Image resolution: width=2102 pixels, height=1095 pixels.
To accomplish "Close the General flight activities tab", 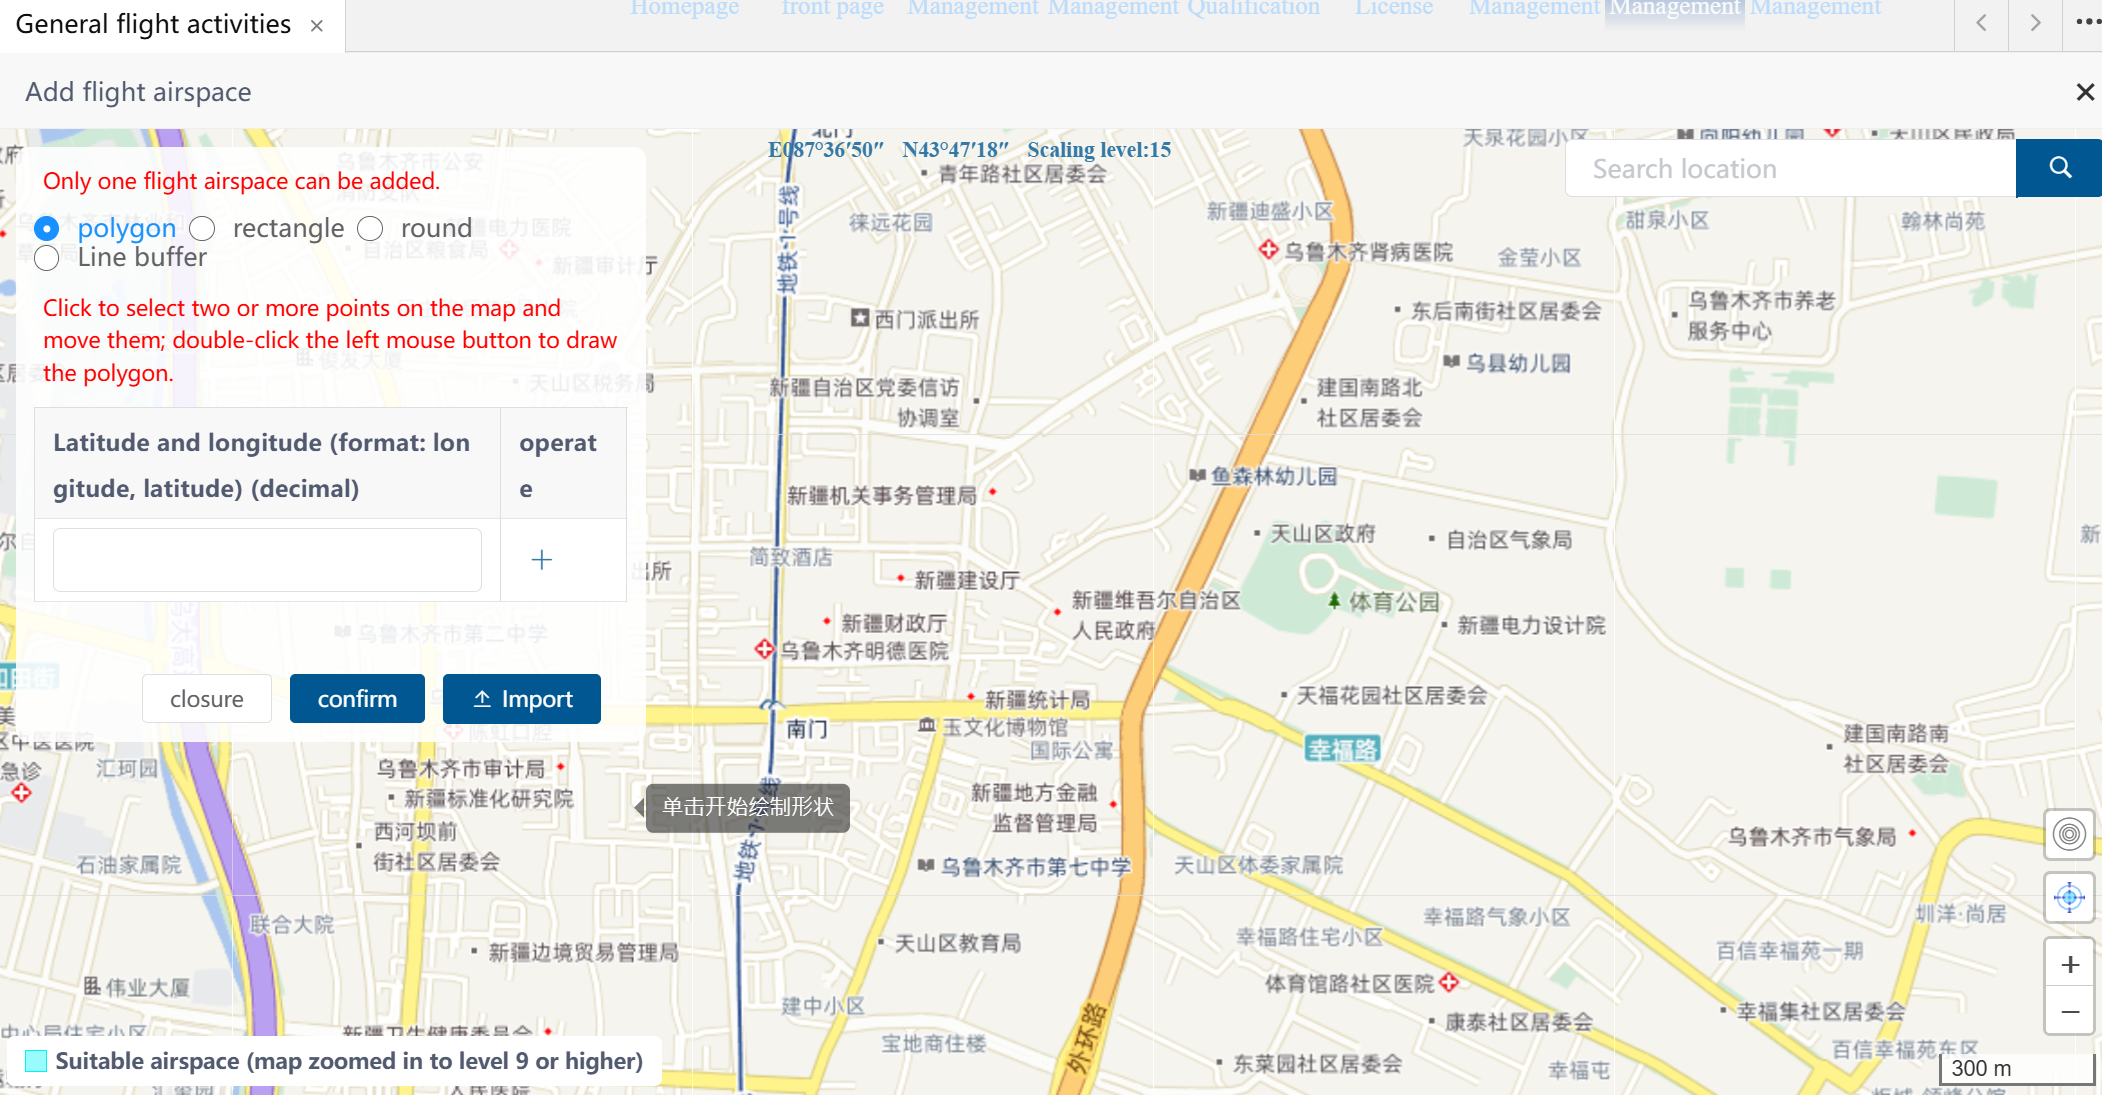I will click(x=317, y=26).
